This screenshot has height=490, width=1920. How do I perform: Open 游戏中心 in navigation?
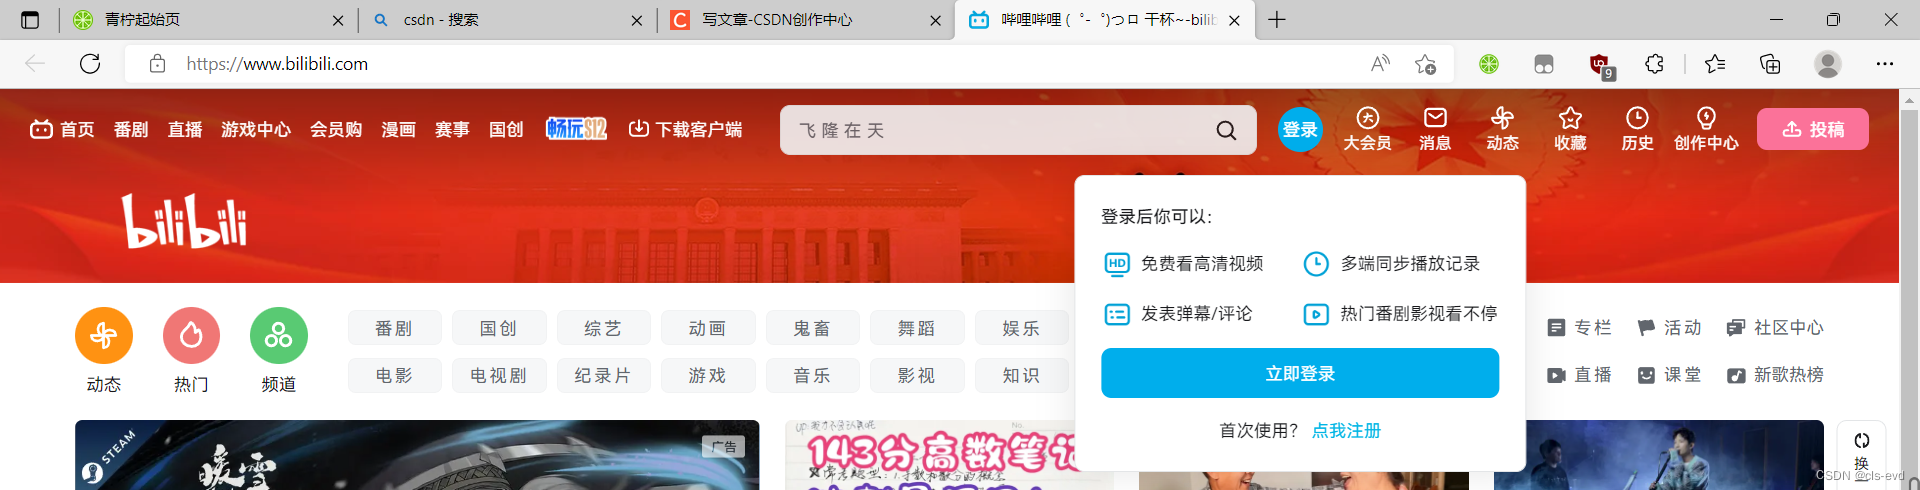click(256, 130)
